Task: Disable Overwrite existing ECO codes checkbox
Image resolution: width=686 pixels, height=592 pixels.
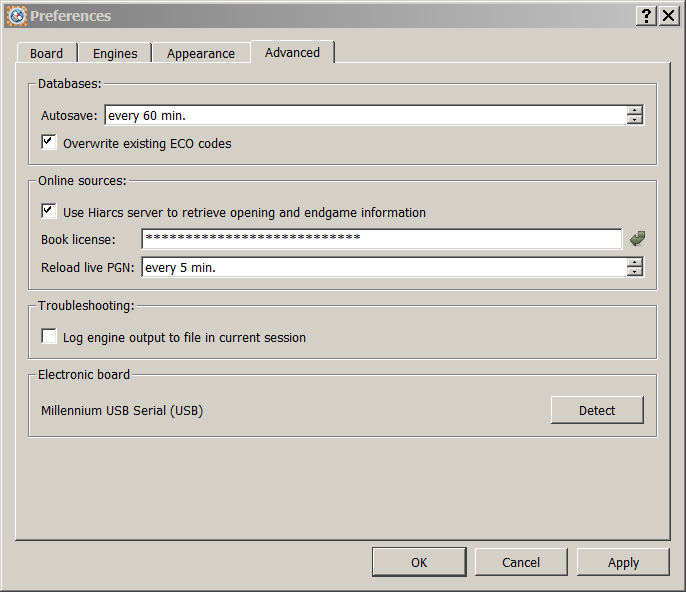Action: 49,143
